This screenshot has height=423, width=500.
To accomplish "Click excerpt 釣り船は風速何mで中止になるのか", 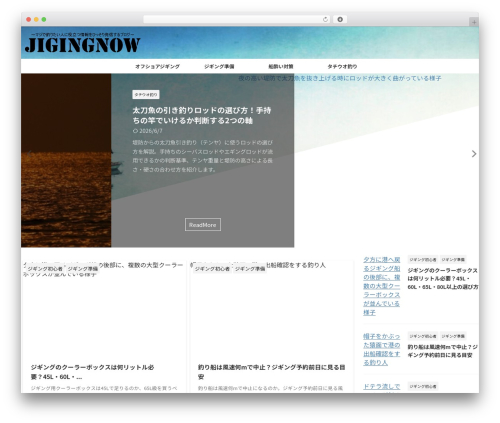I will coord(270,388).
